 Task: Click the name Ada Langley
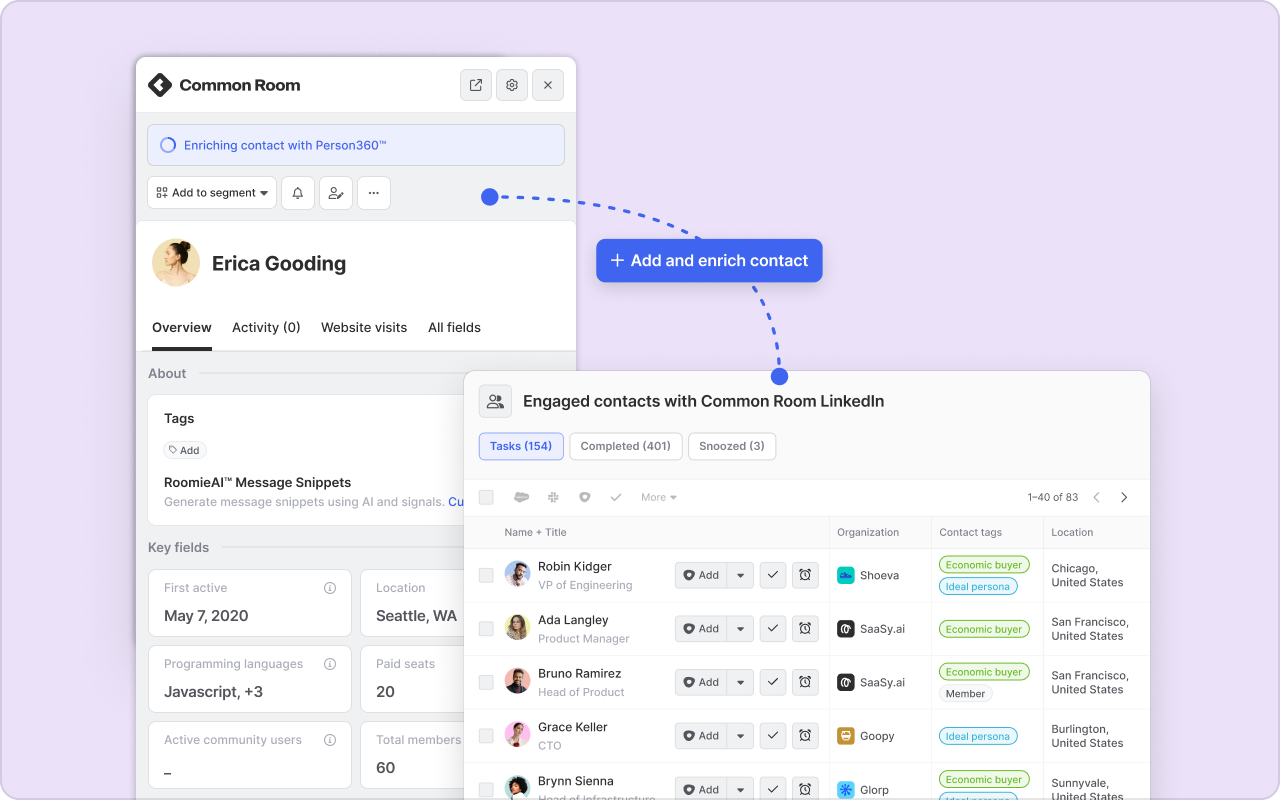point(573,620)
